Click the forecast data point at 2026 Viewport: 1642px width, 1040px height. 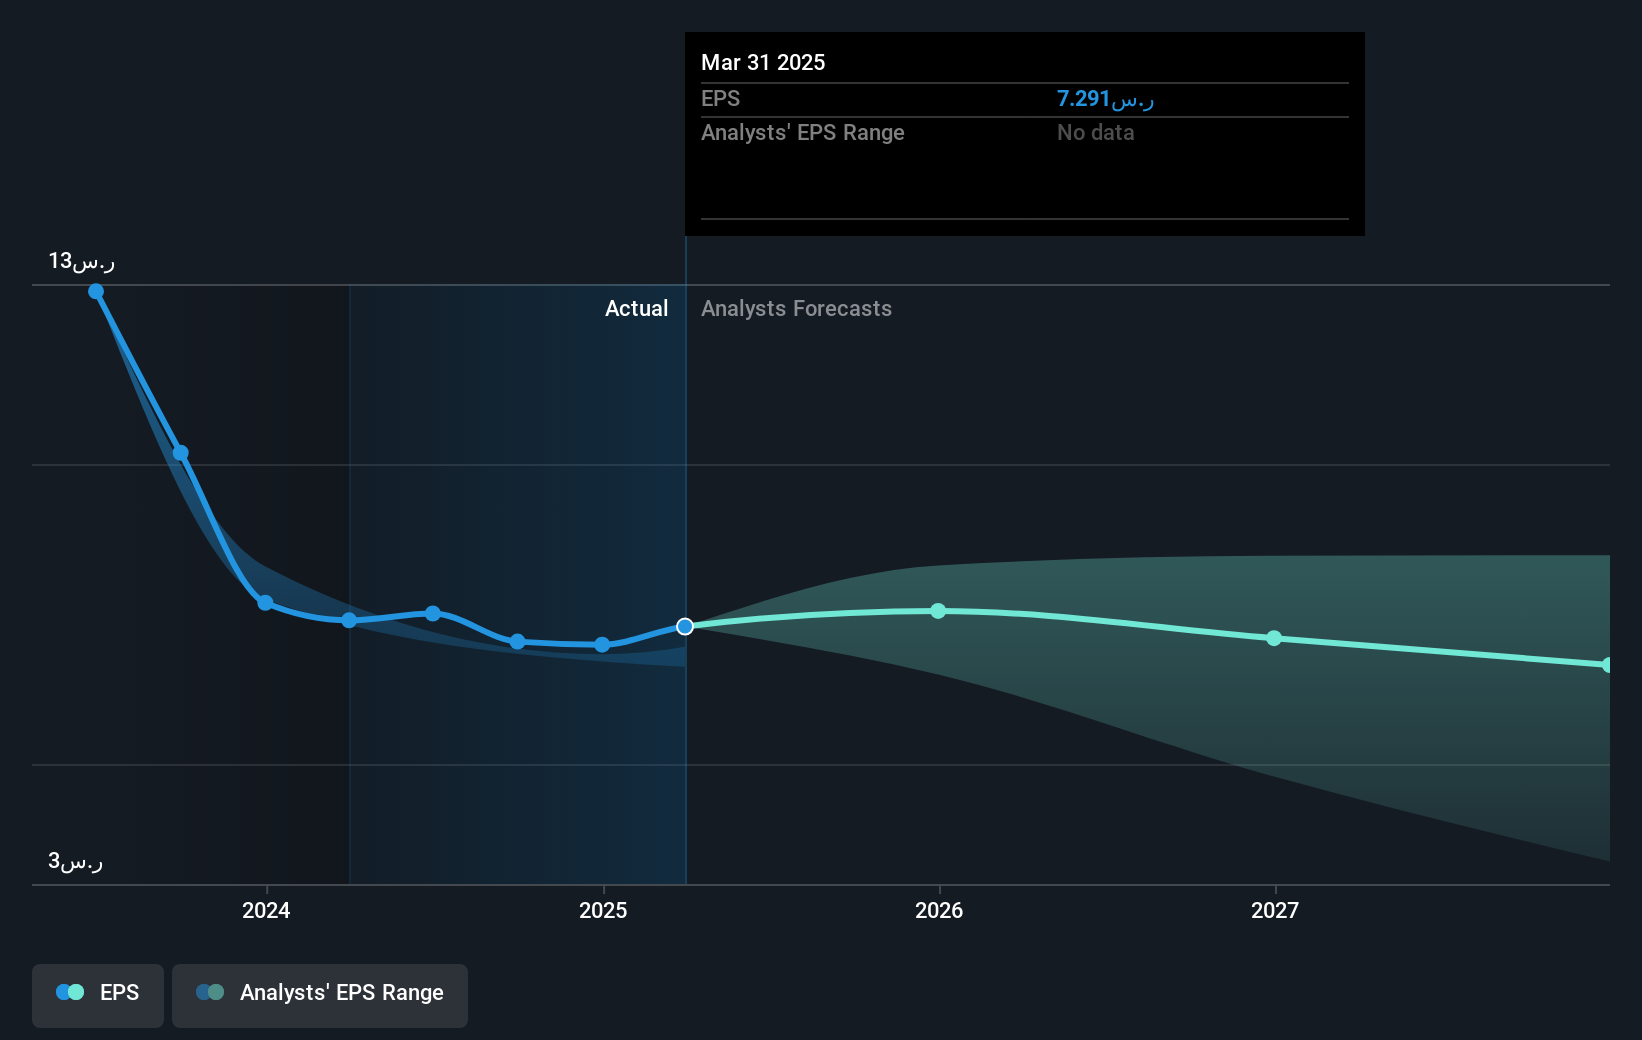click(938, 611)
